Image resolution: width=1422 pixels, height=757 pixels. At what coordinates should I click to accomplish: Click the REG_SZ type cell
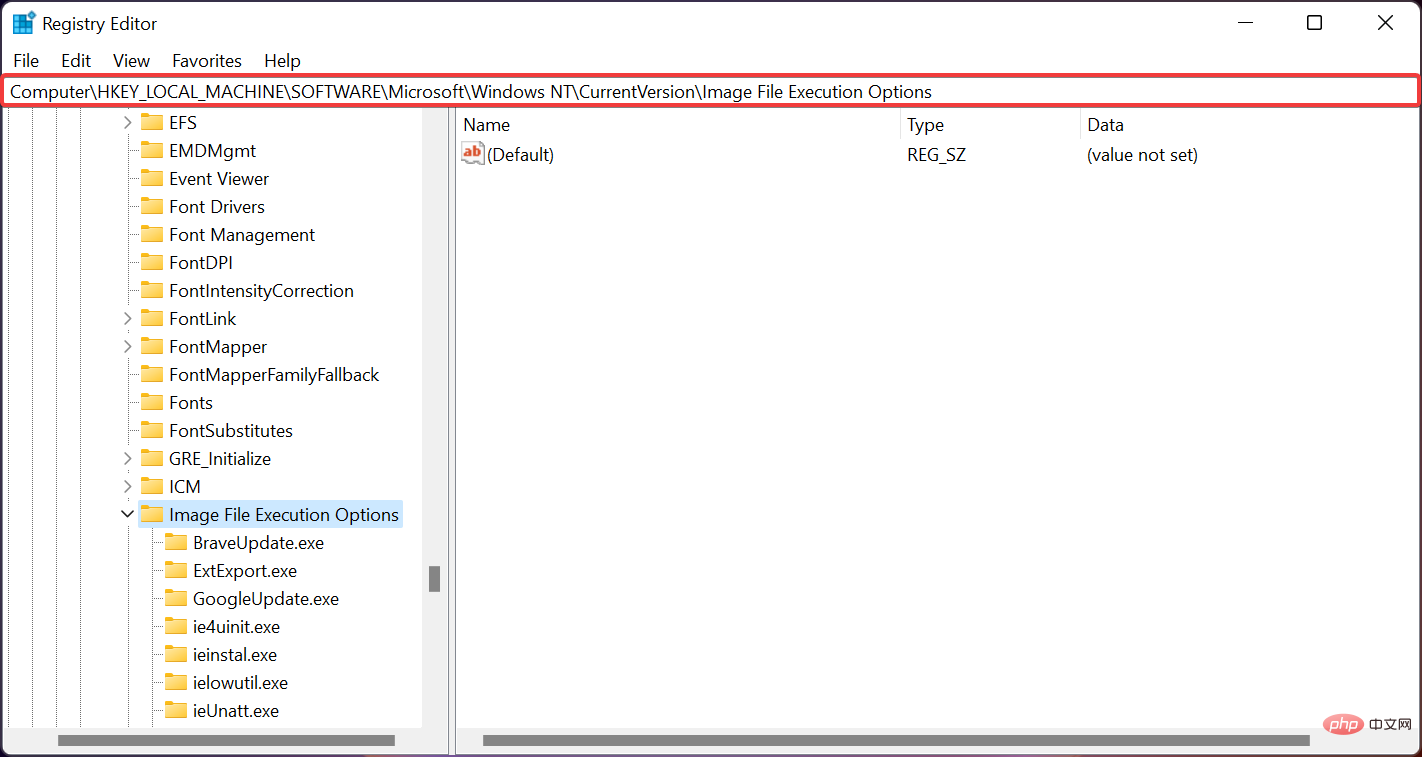[937, 155]
